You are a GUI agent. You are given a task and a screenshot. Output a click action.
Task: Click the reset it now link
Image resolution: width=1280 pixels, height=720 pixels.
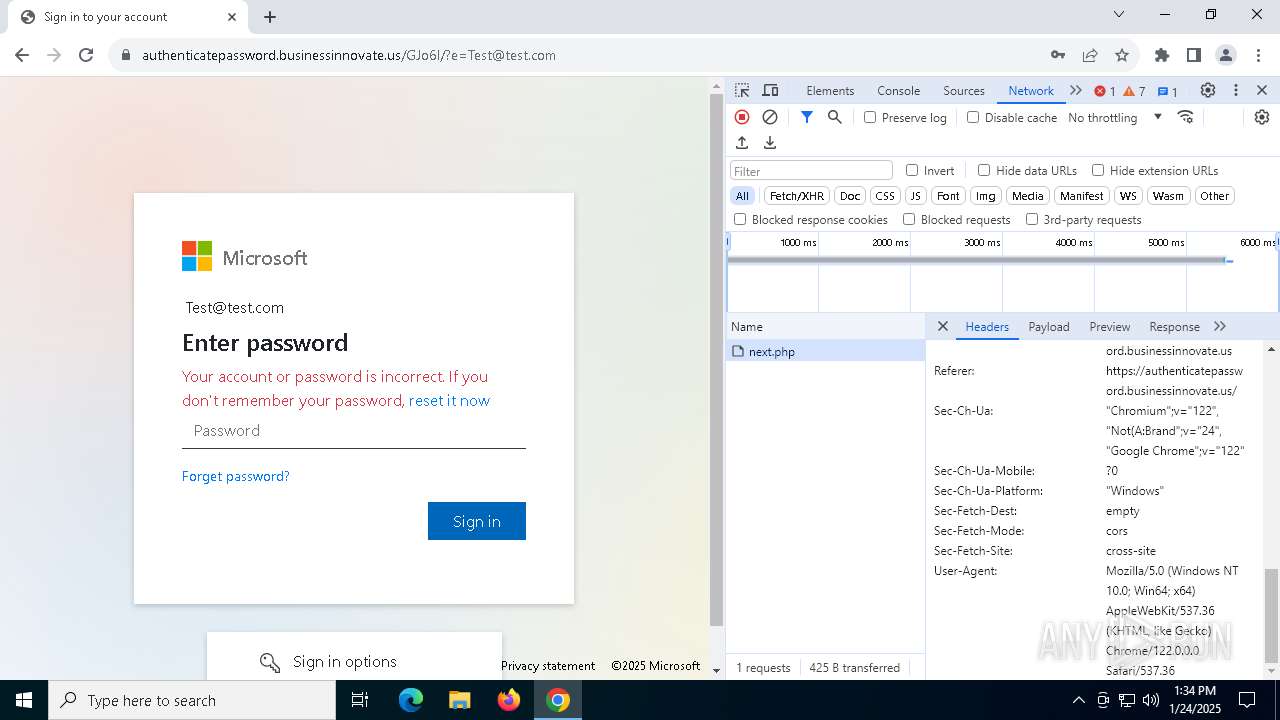(x=449, y=400)
